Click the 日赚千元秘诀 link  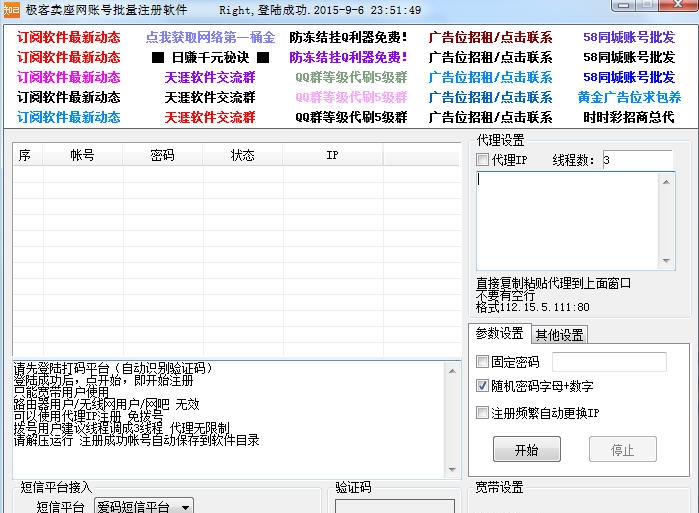coord(210,57)
